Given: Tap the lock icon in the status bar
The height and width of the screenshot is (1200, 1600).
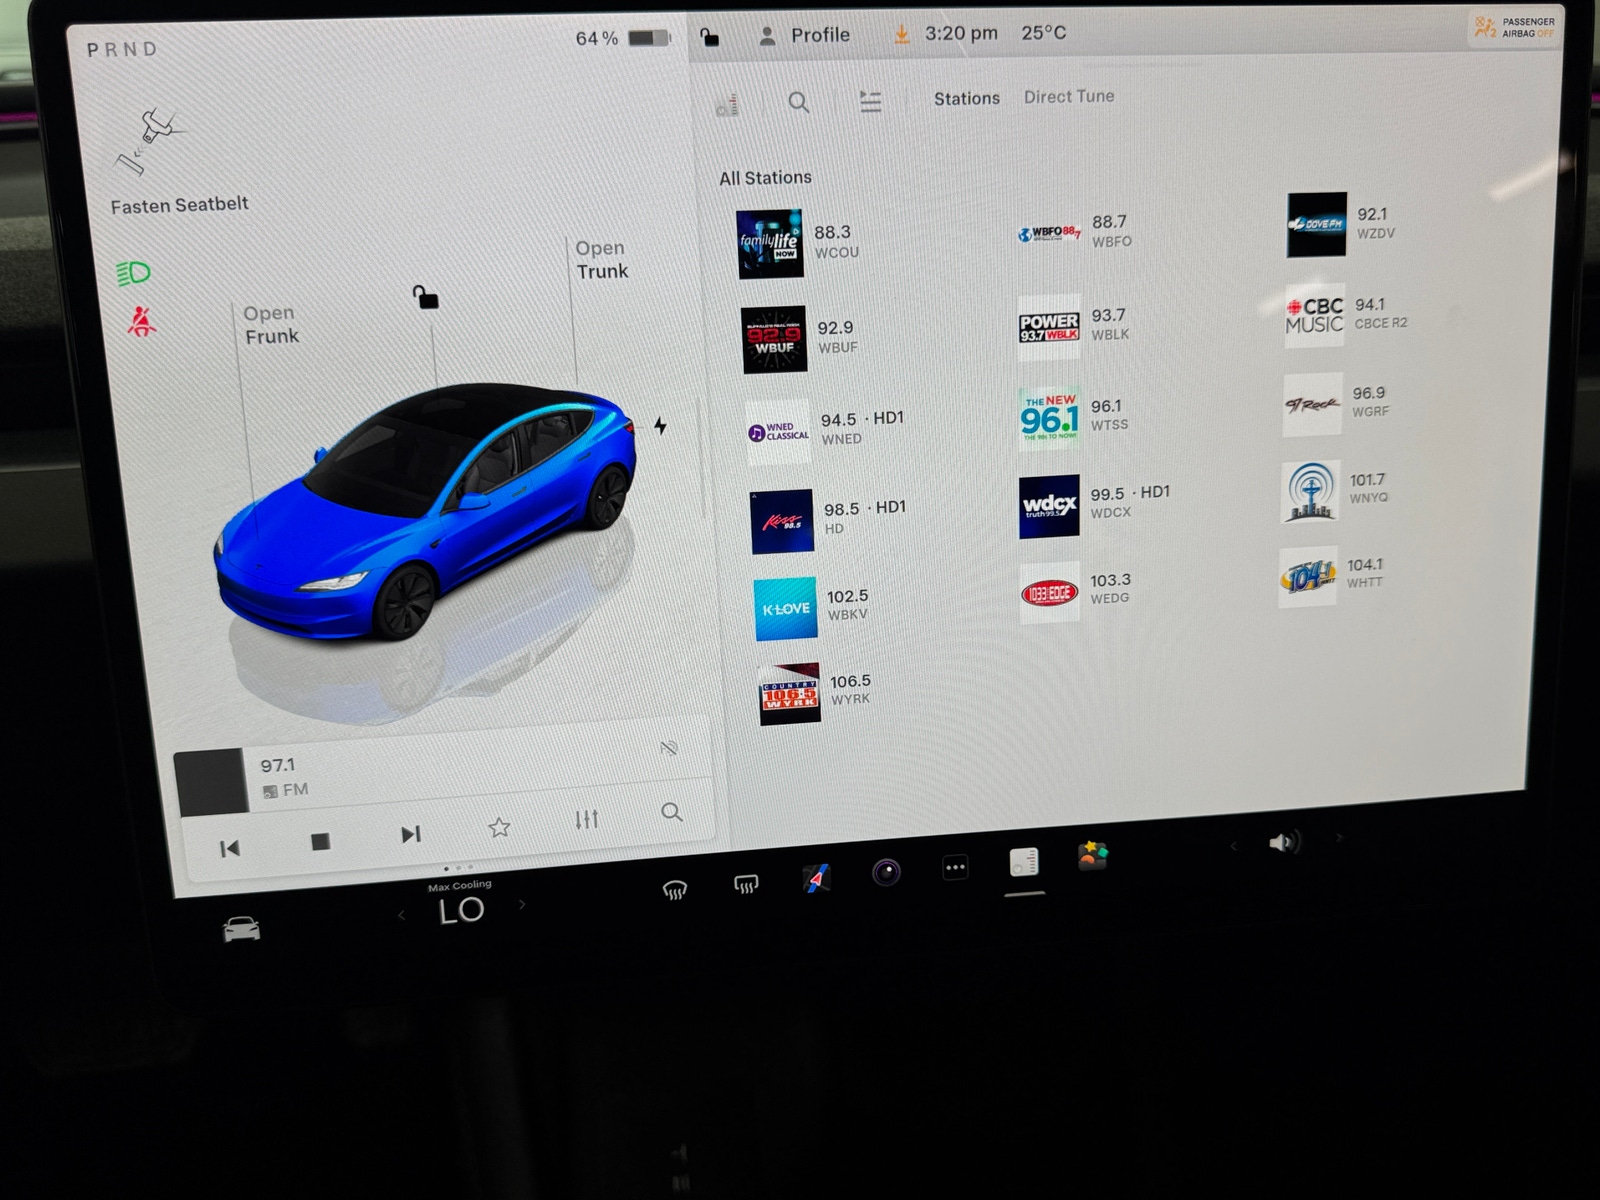Looking at the screenshot, I should click(x=710, y=36).
